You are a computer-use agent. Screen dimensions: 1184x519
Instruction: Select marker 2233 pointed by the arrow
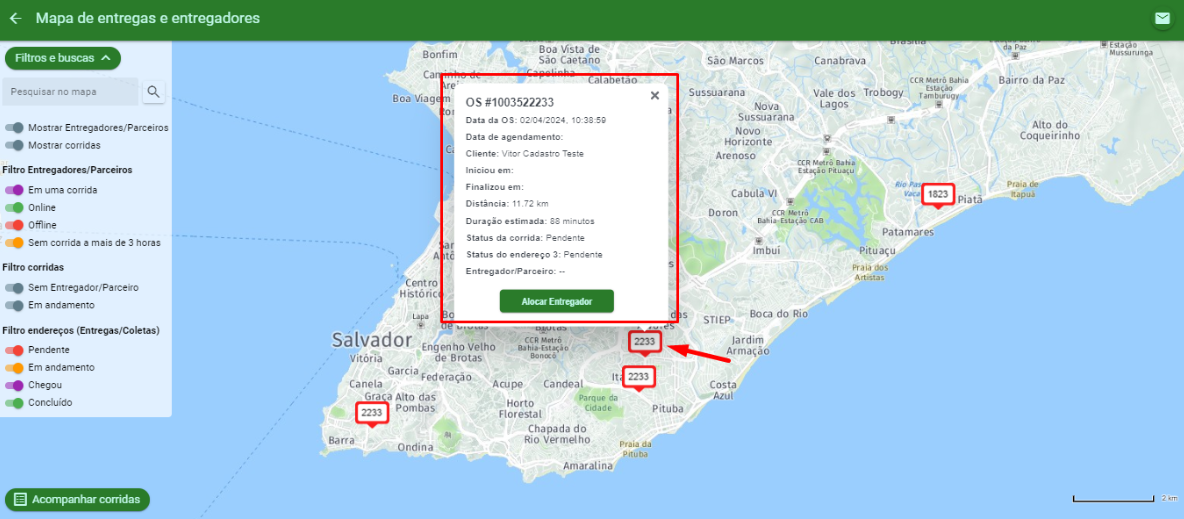tap(645, 341)
